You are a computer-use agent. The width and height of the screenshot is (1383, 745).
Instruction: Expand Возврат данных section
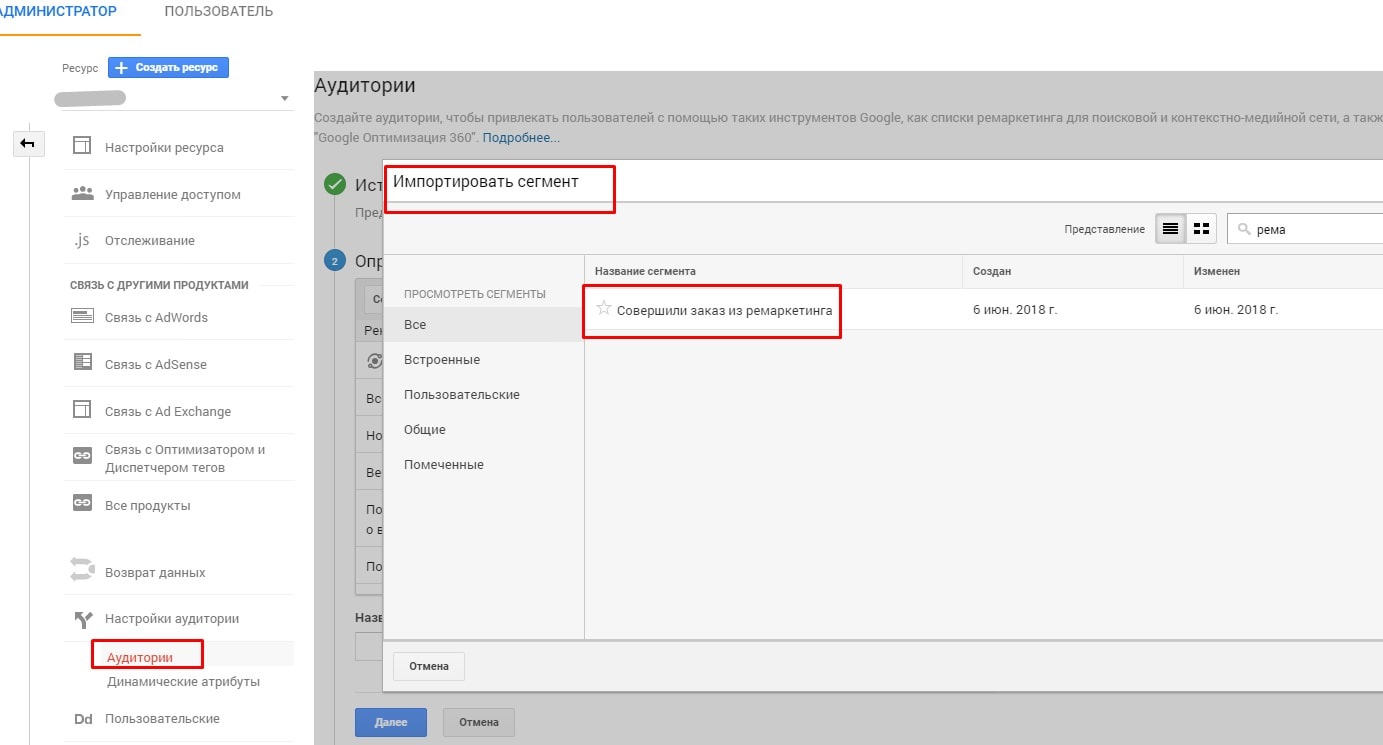[x=154, y=572]
